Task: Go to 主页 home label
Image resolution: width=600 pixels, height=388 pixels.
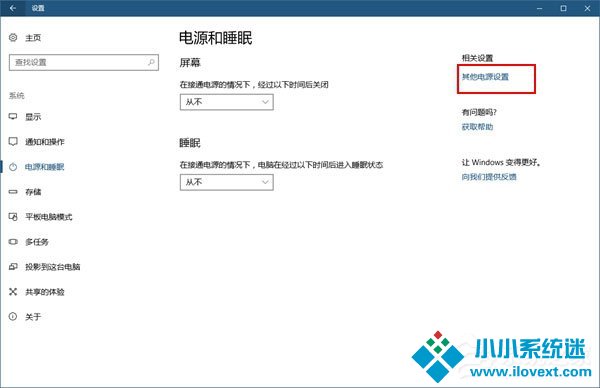Action: (x=33, y=38)
